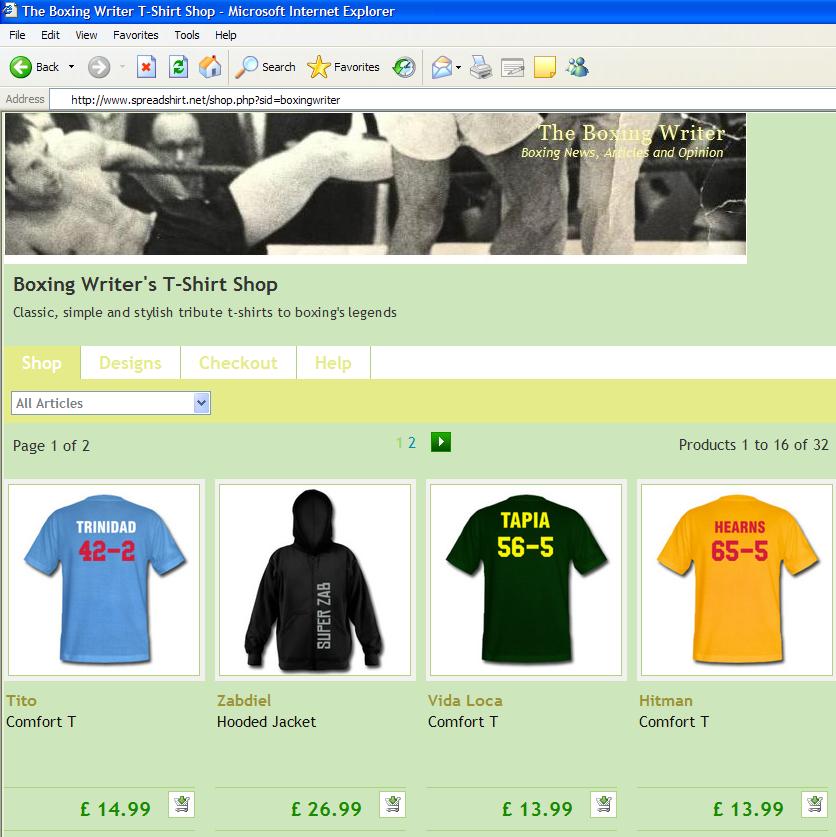Open the Search pane
This screenshot has width=836, height=837.
click(x=264, y=67)
